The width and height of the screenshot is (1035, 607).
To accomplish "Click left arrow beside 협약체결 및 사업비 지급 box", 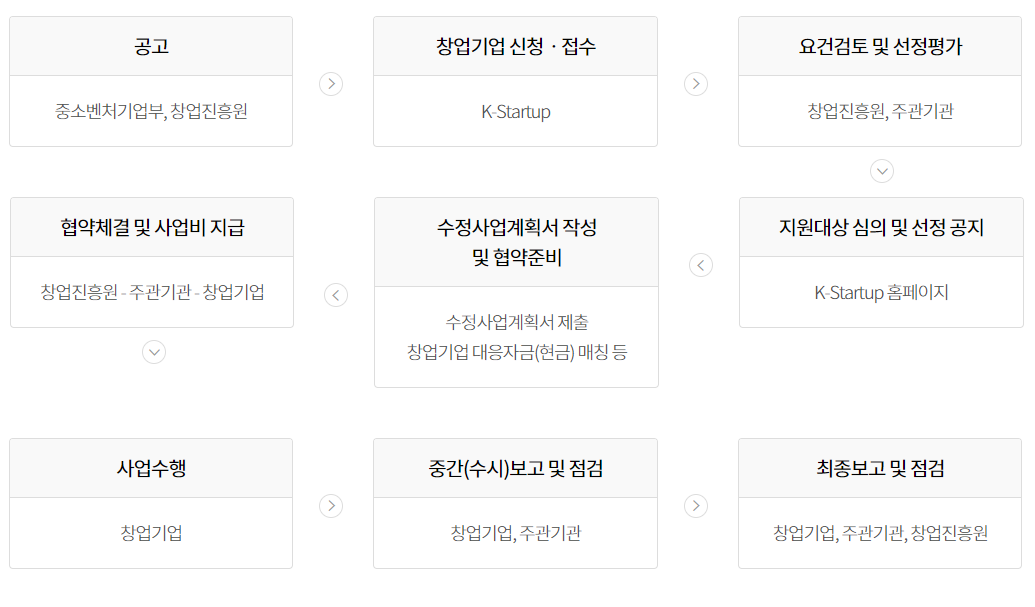I will (336, 295).
